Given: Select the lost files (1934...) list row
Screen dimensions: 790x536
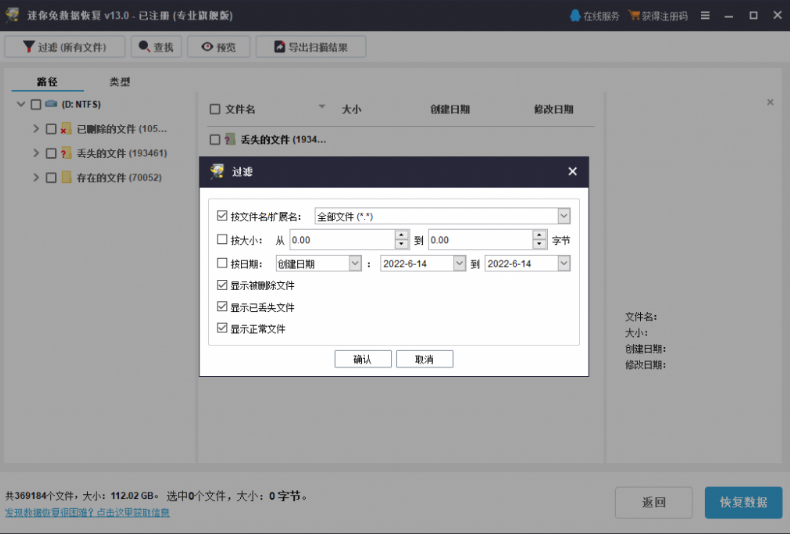Looking at the screenshot, I should (401, 140).
